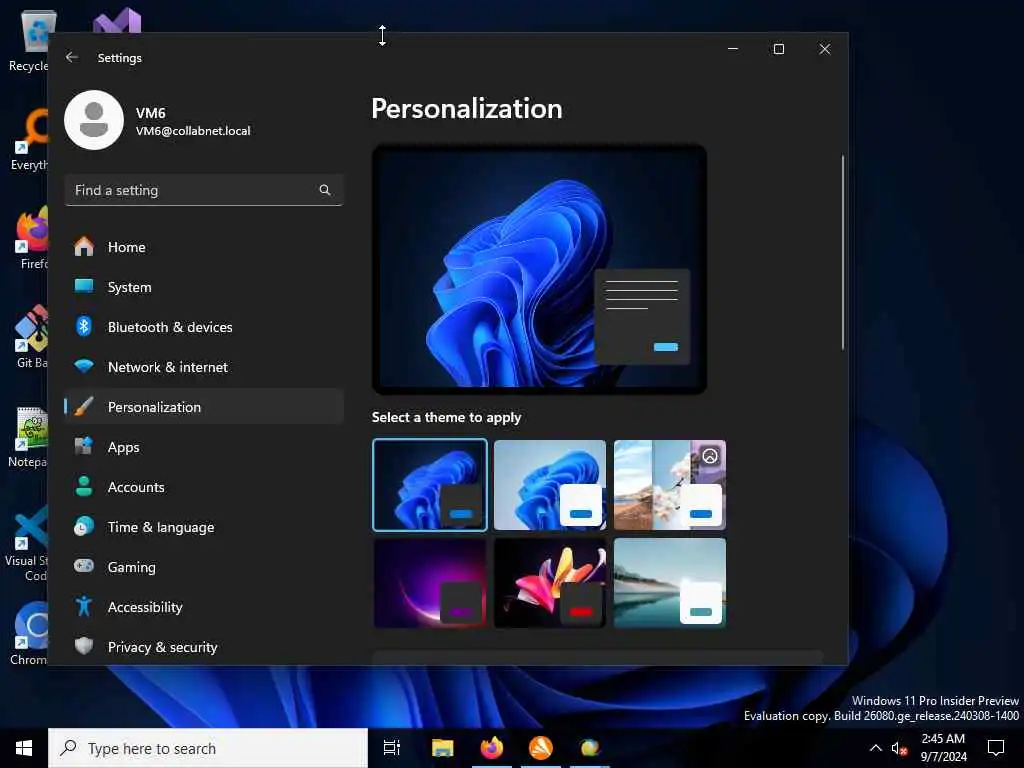Select the Chrome desktop shortcut
1024x768 pixels.
(28, 633)
